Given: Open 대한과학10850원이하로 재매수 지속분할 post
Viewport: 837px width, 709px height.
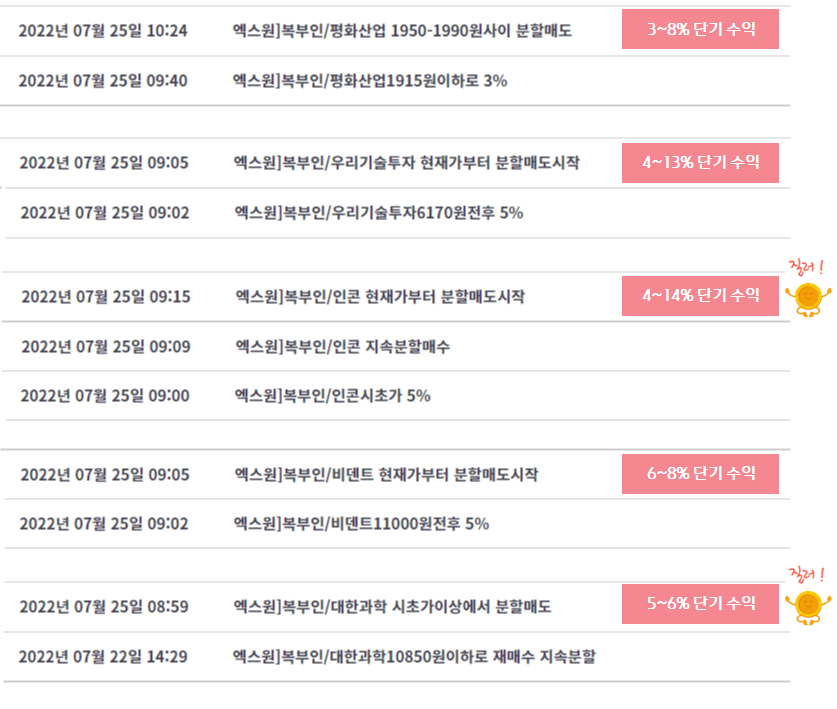Looking at the screenshot, I should pyautogui.click(x=414, y=657).
